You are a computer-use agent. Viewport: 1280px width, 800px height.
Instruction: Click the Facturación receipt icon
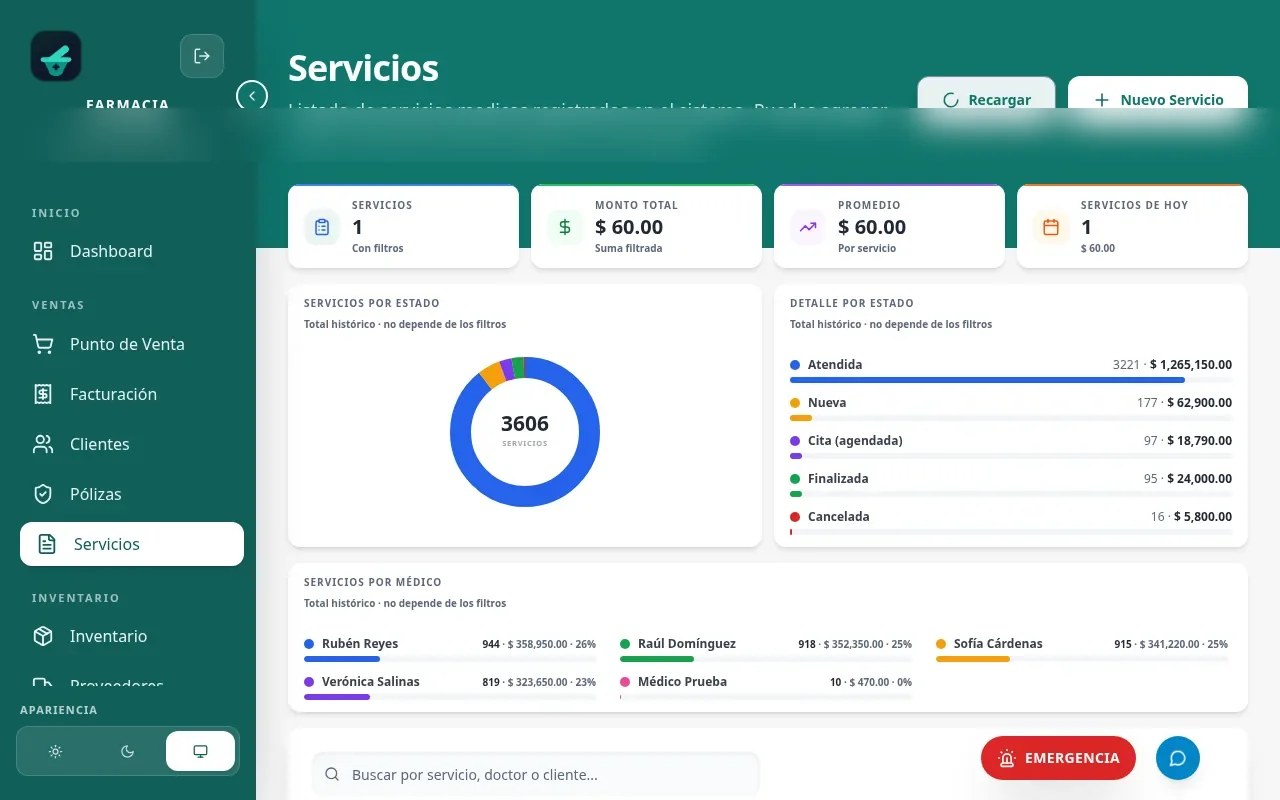(x=43, y=394)
